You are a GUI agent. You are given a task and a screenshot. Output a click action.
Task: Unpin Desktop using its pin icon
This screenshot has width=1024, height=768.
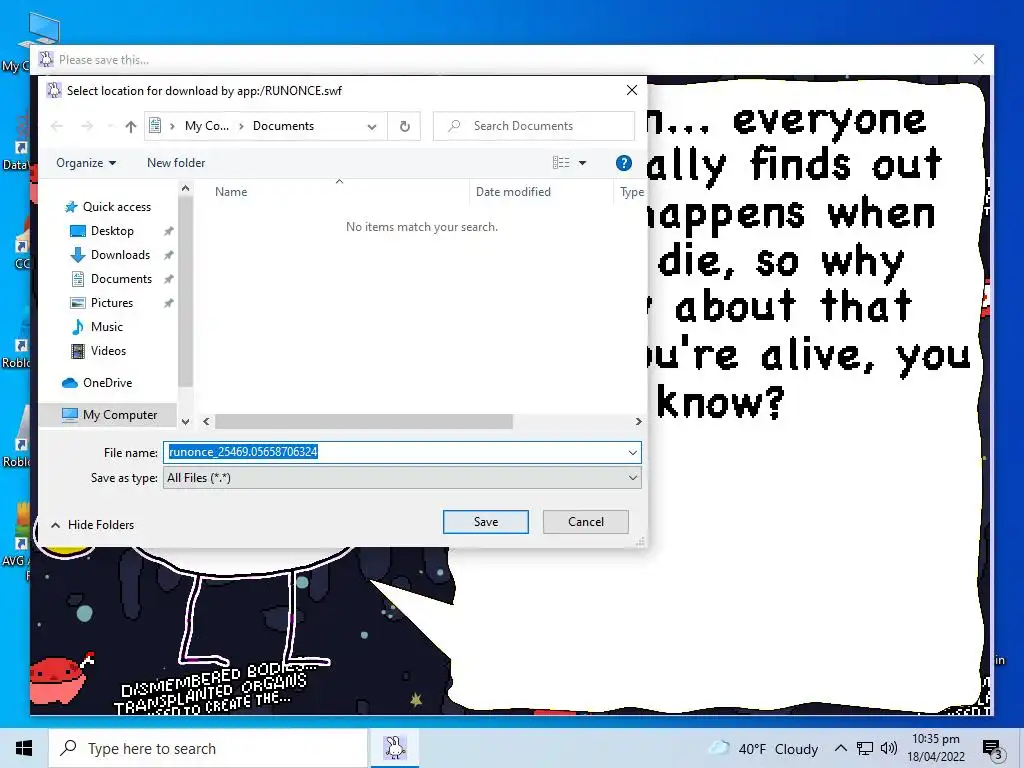click(168, 231)
